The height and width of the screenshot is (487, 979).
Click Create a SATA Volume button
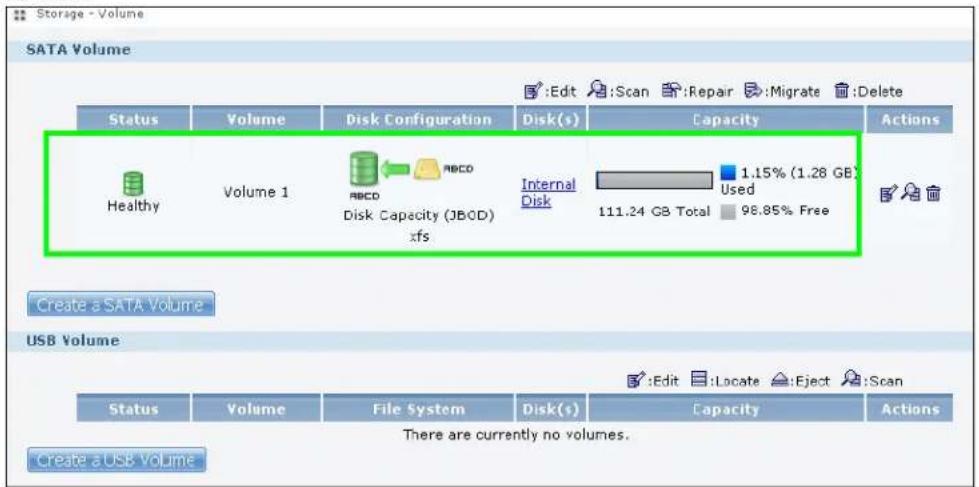click(x=121, y=304)
